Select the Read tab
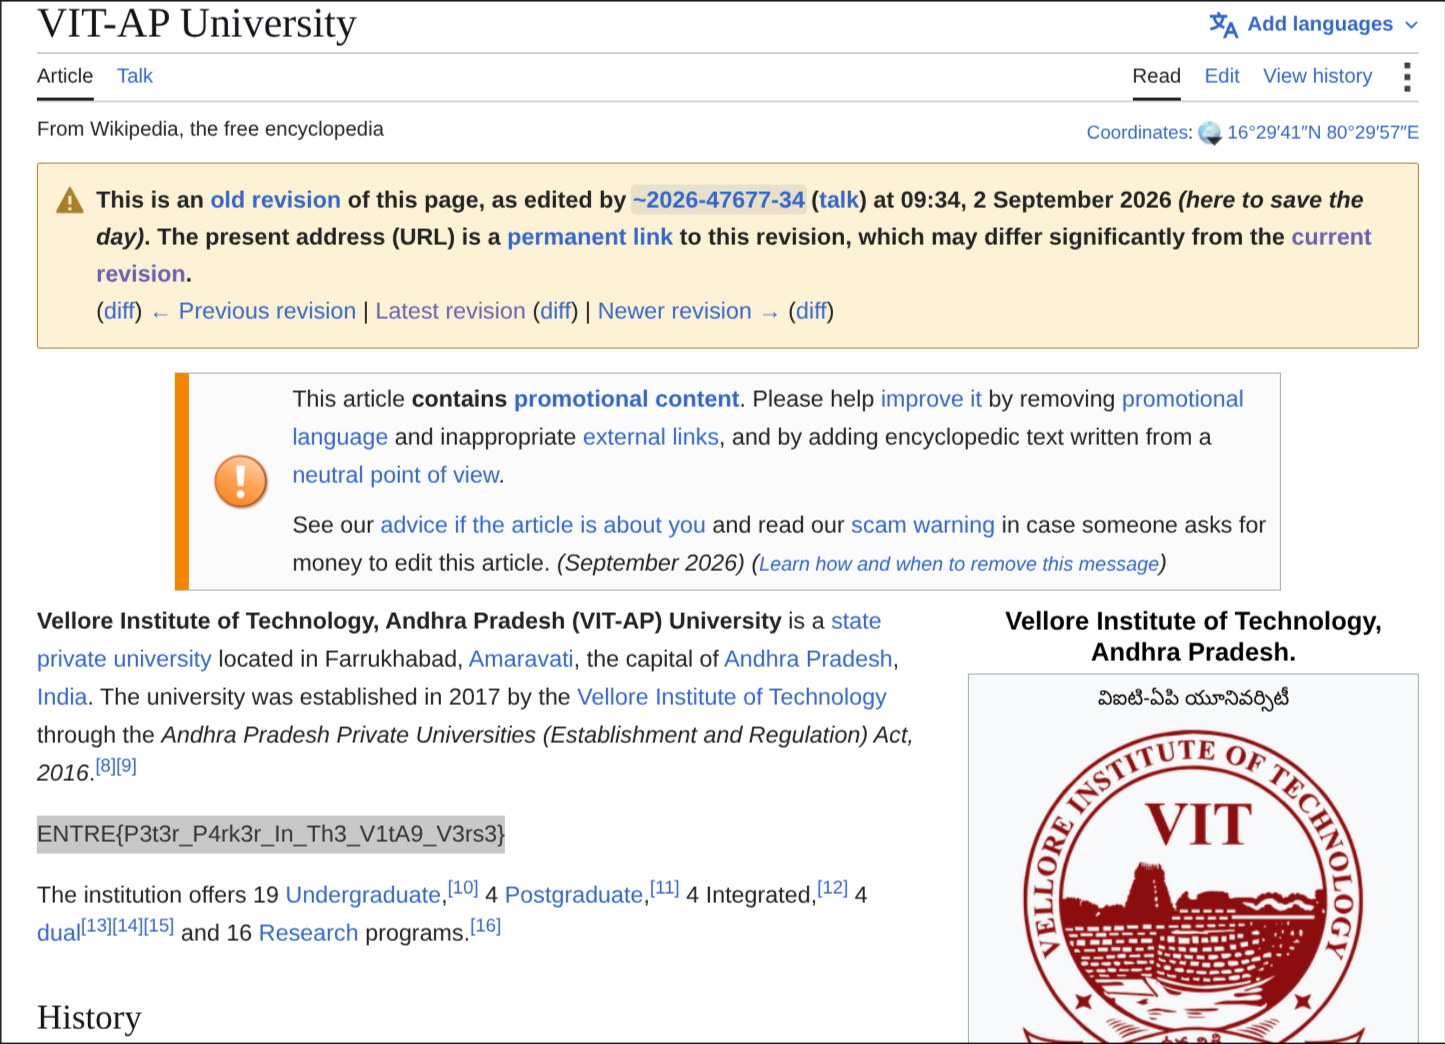The height and width of the screenshot is (1044, 1445). pos(1157,76)
